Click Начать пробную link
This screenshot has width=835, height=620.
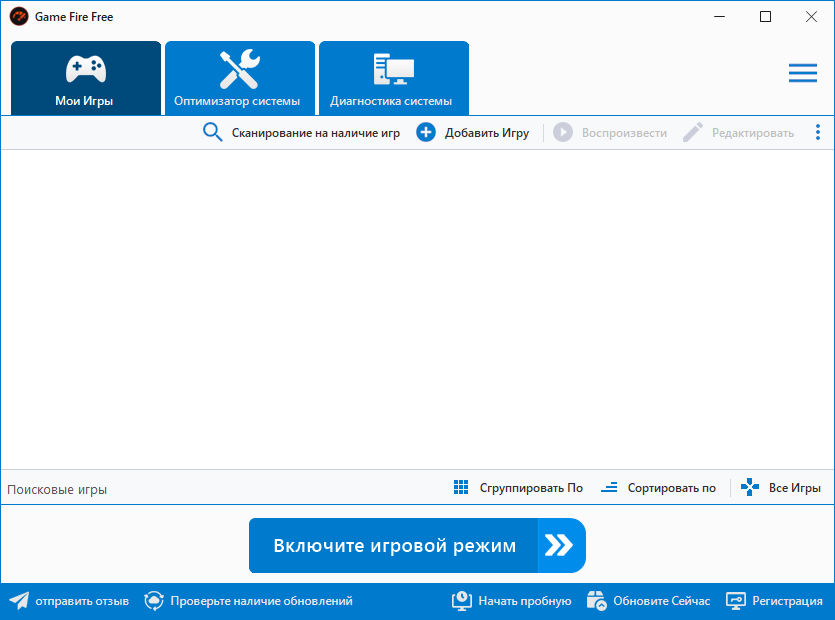(x=525, y=601)
